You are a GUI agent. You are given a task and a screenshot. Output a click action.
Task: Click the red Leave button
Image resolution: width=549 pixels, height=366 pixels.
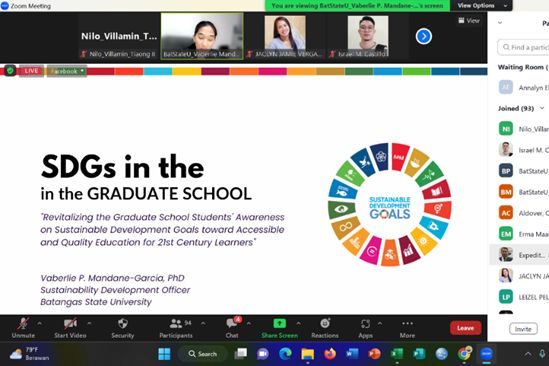click(x=465, y=328)
